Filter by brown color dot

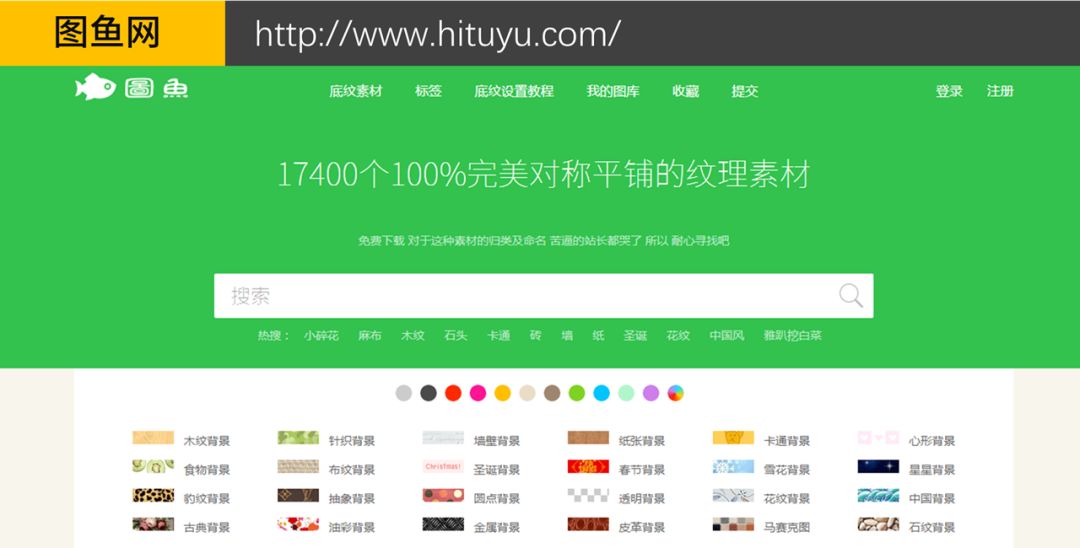pos(552,393)
